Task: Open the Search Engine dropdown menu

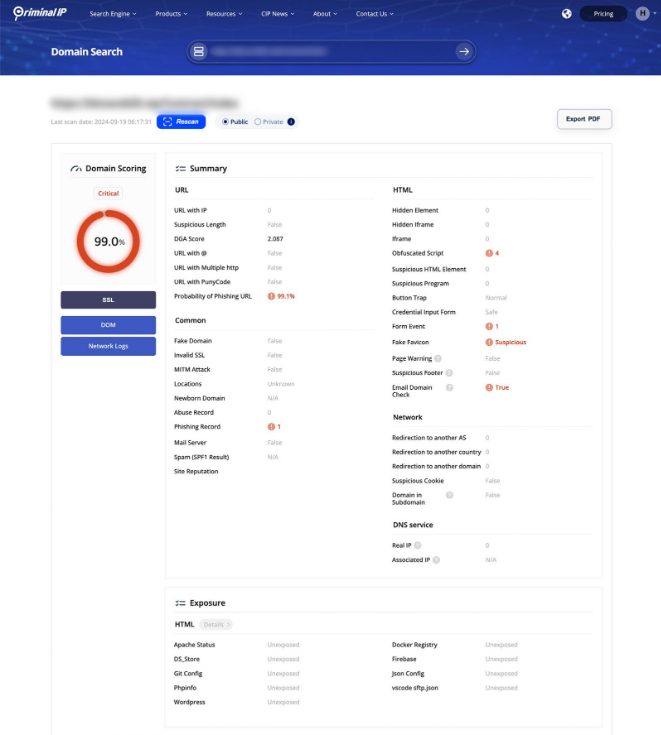Action: point(113,14)
